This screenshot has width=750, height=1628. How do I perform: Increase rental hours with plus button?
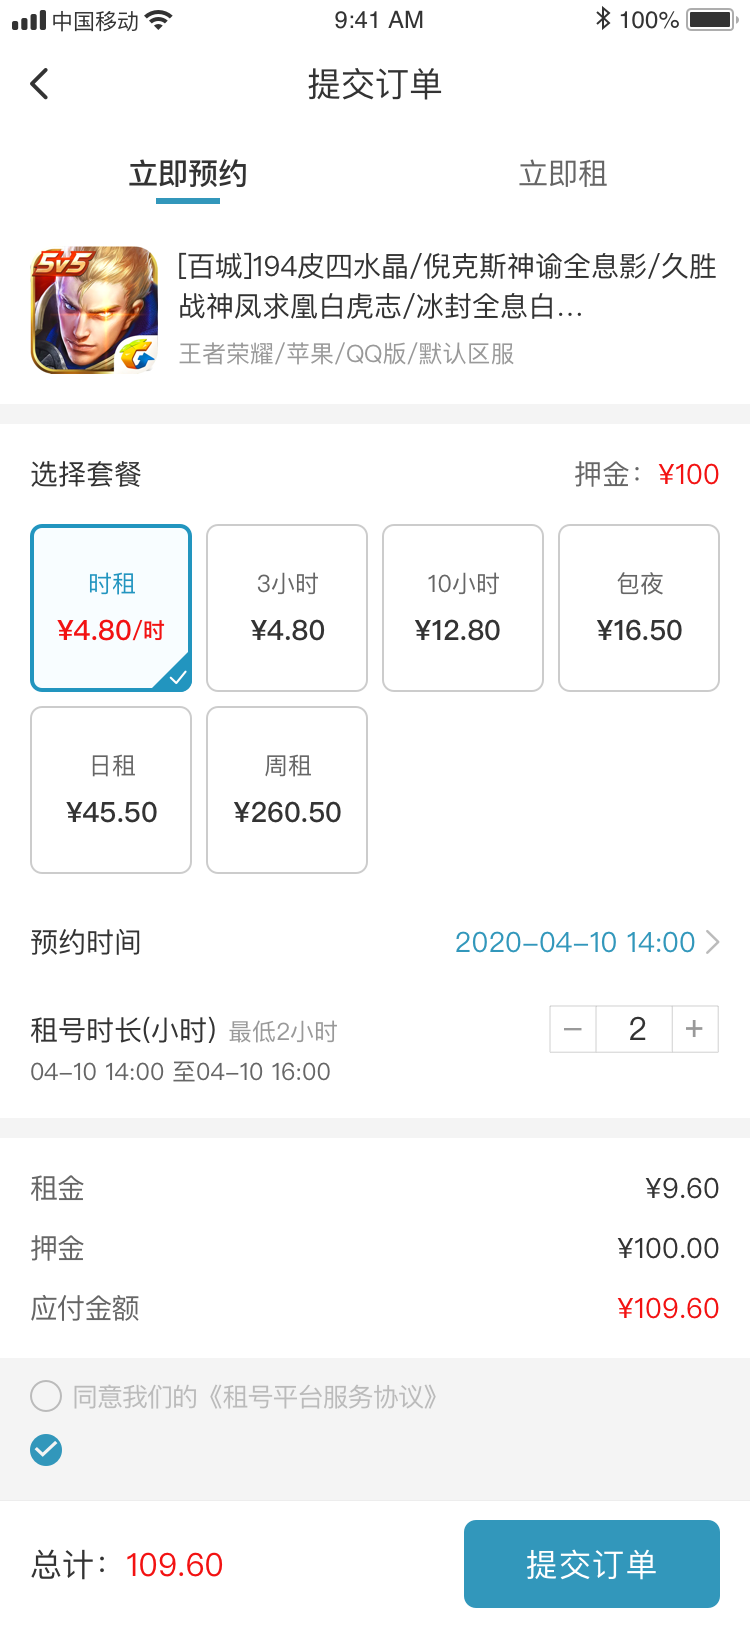click(695, 1029)
